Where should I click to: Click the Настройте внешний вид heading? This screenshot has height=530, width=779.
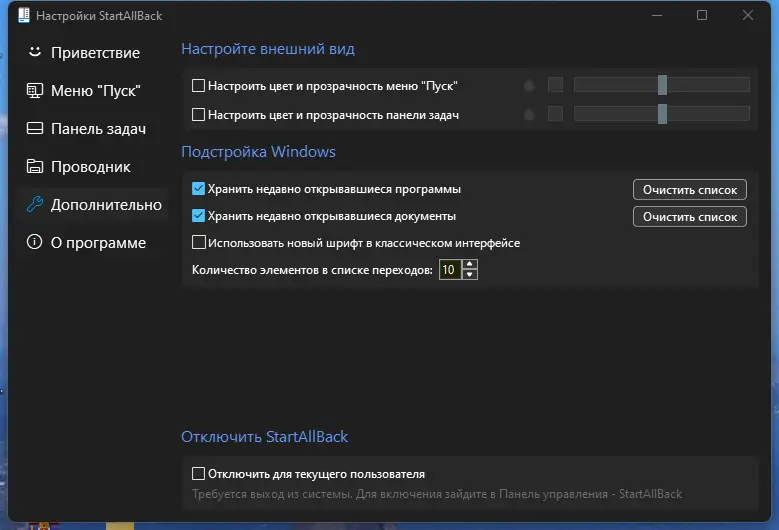268,49
